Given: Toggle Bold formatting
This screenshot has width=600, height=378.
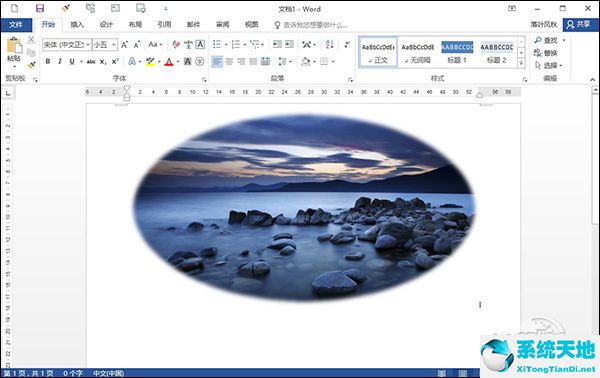Looking at the screenshot, I should coord(48,61).
